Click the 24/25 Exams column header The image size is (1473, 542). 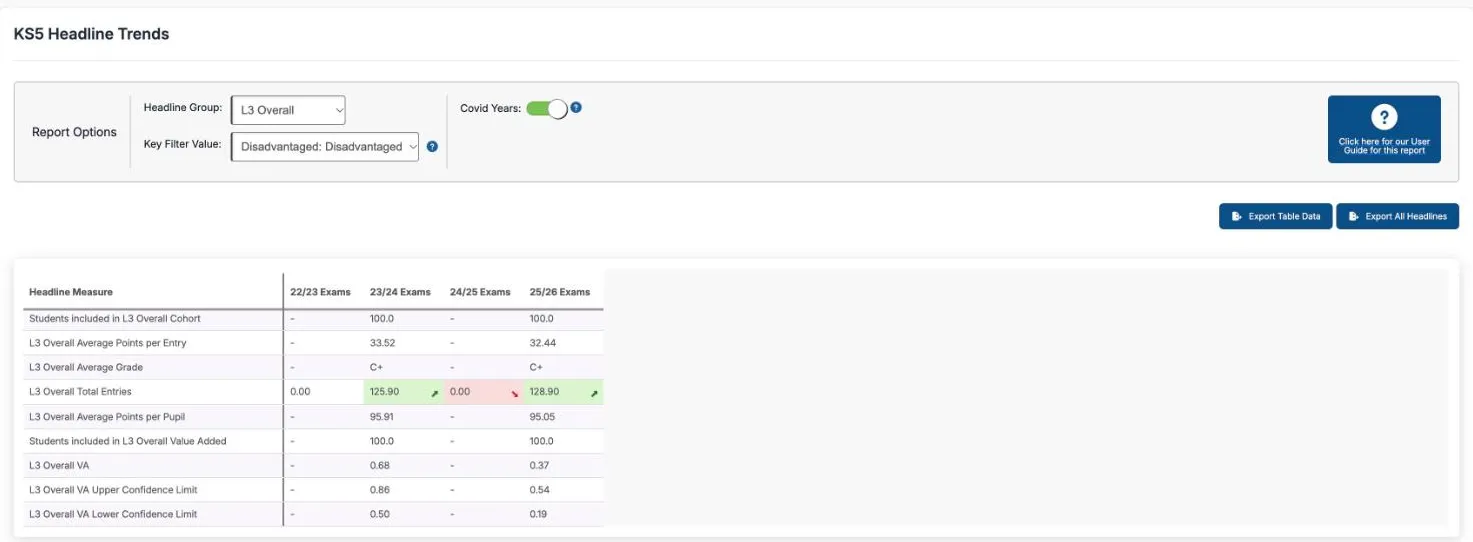(480, 292)
